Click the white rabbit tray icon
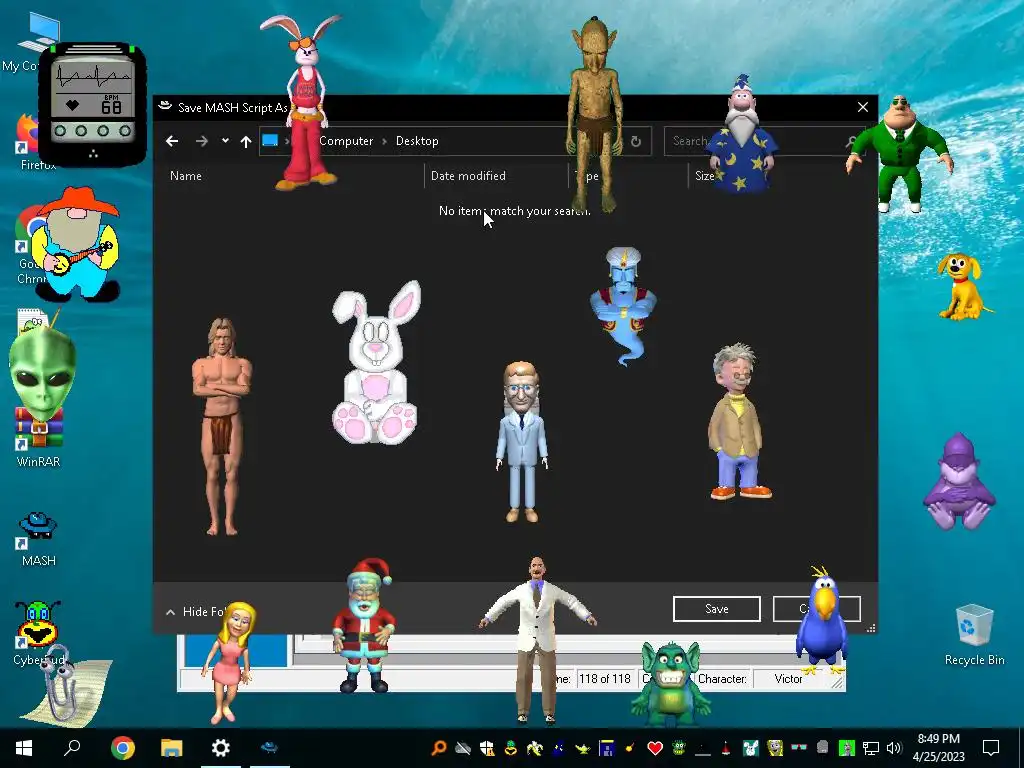Viewport: 1024px width, 768px height. (750, 748)
